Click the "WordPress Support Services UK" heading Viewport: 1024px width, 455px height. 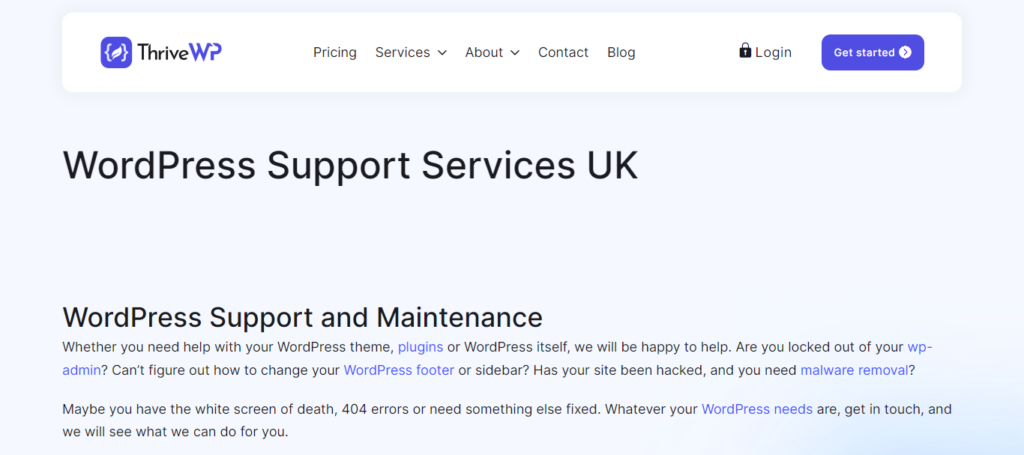pos(350,165)
